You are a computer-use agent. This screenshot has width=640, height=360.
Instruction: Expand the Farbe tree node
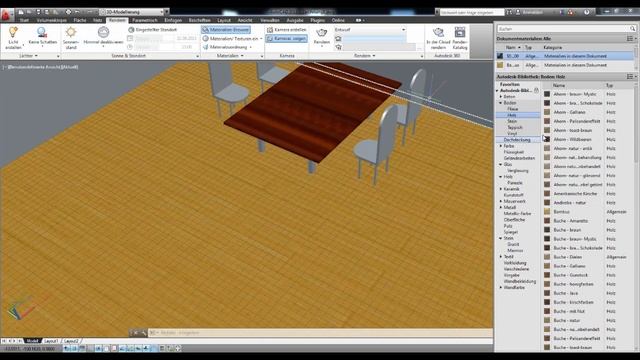501,146
